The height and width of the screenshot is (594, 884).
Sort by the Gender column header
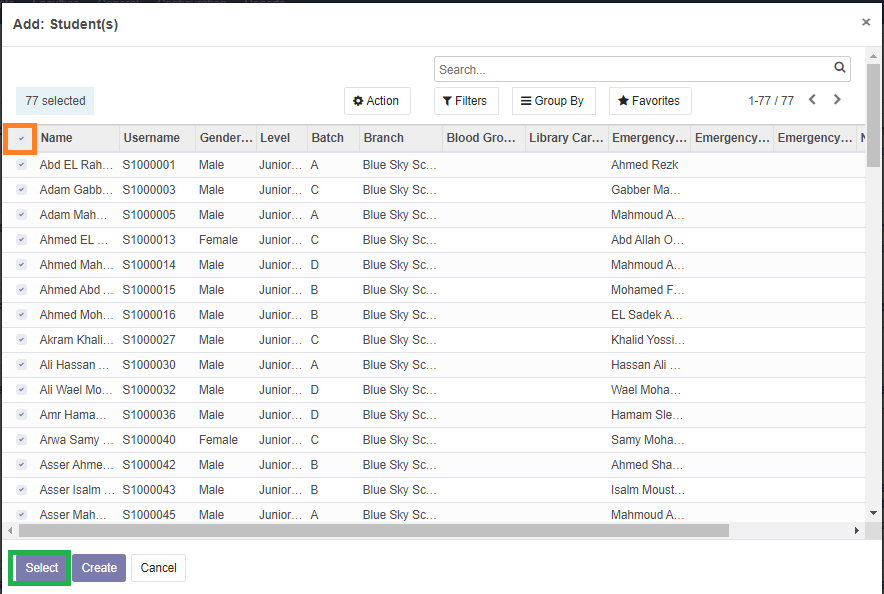click(x=226, y=138)
